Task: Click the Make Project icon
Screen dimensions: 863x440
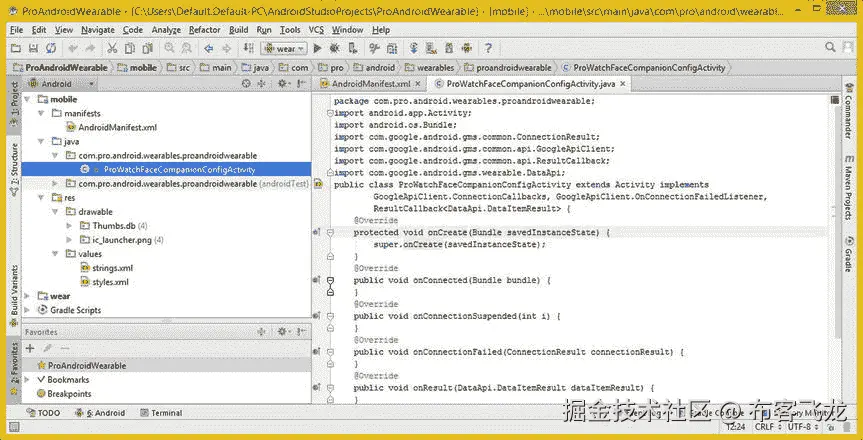Action: pyautogui.click(x=249, y=48)
